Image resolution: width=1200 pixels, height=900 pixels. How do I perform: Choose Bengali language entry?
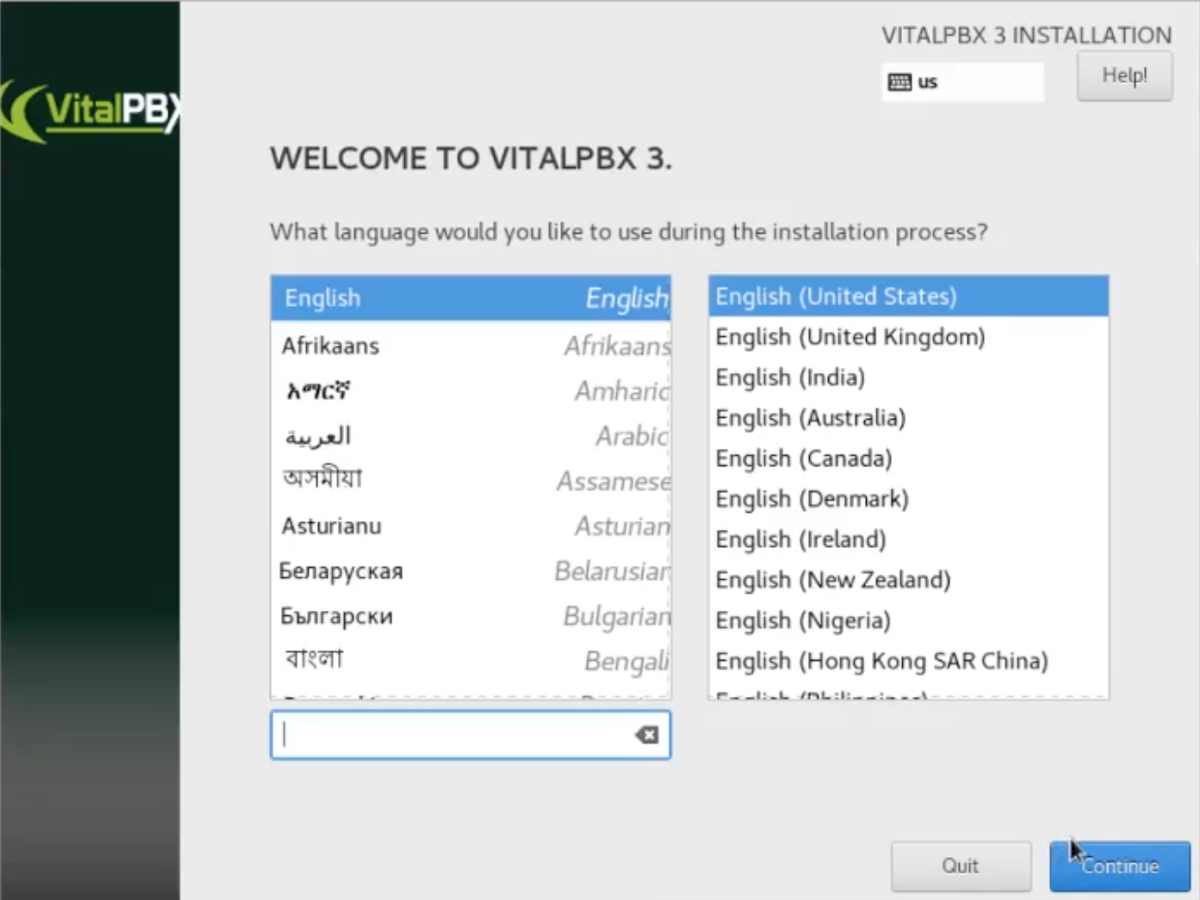click(x=470, y=661)
